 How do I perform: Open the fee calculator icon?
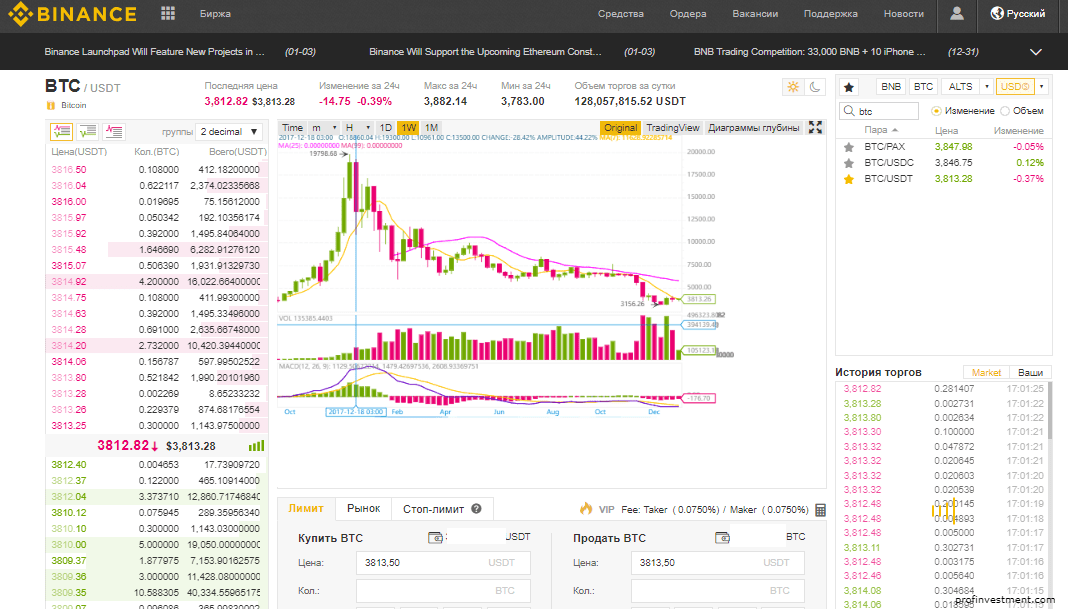click(820, 509)
